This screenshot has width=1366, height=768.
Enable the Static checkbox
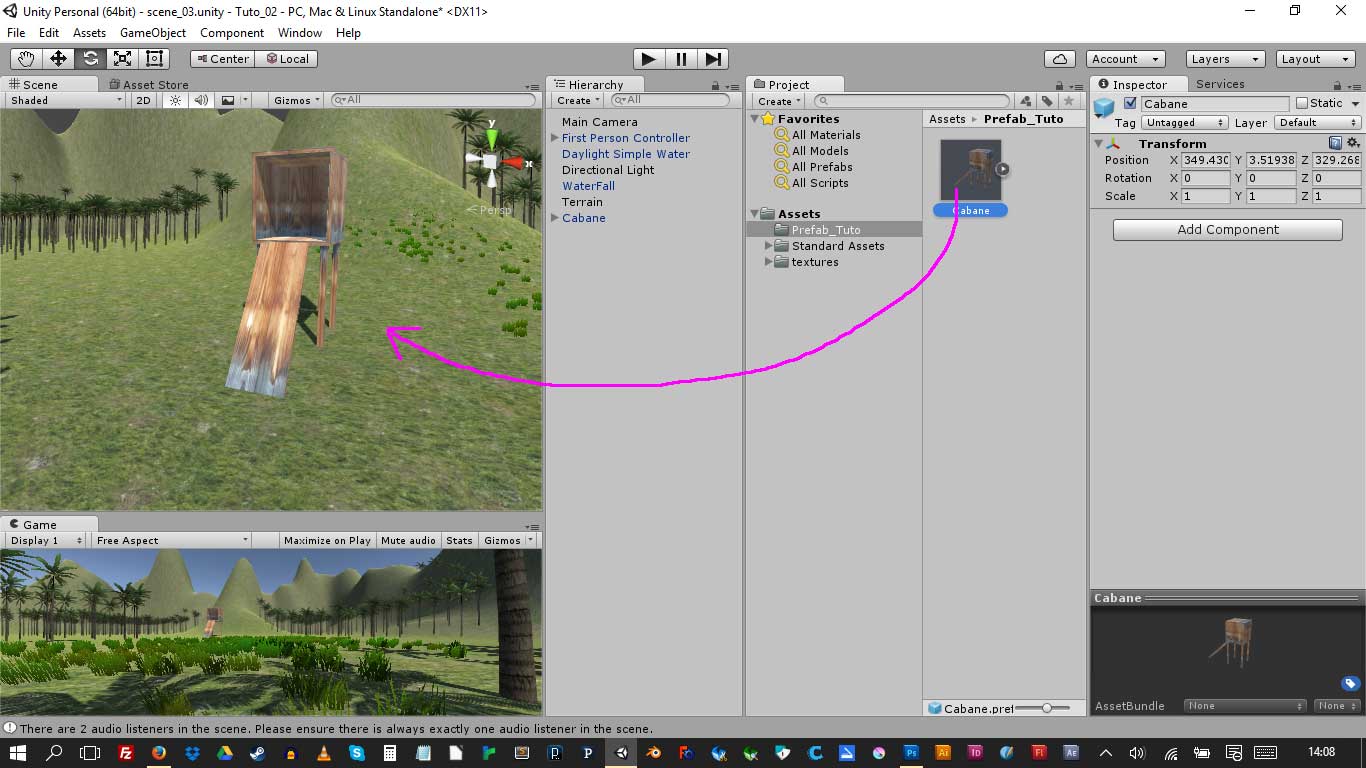(x=1301, y=103)
